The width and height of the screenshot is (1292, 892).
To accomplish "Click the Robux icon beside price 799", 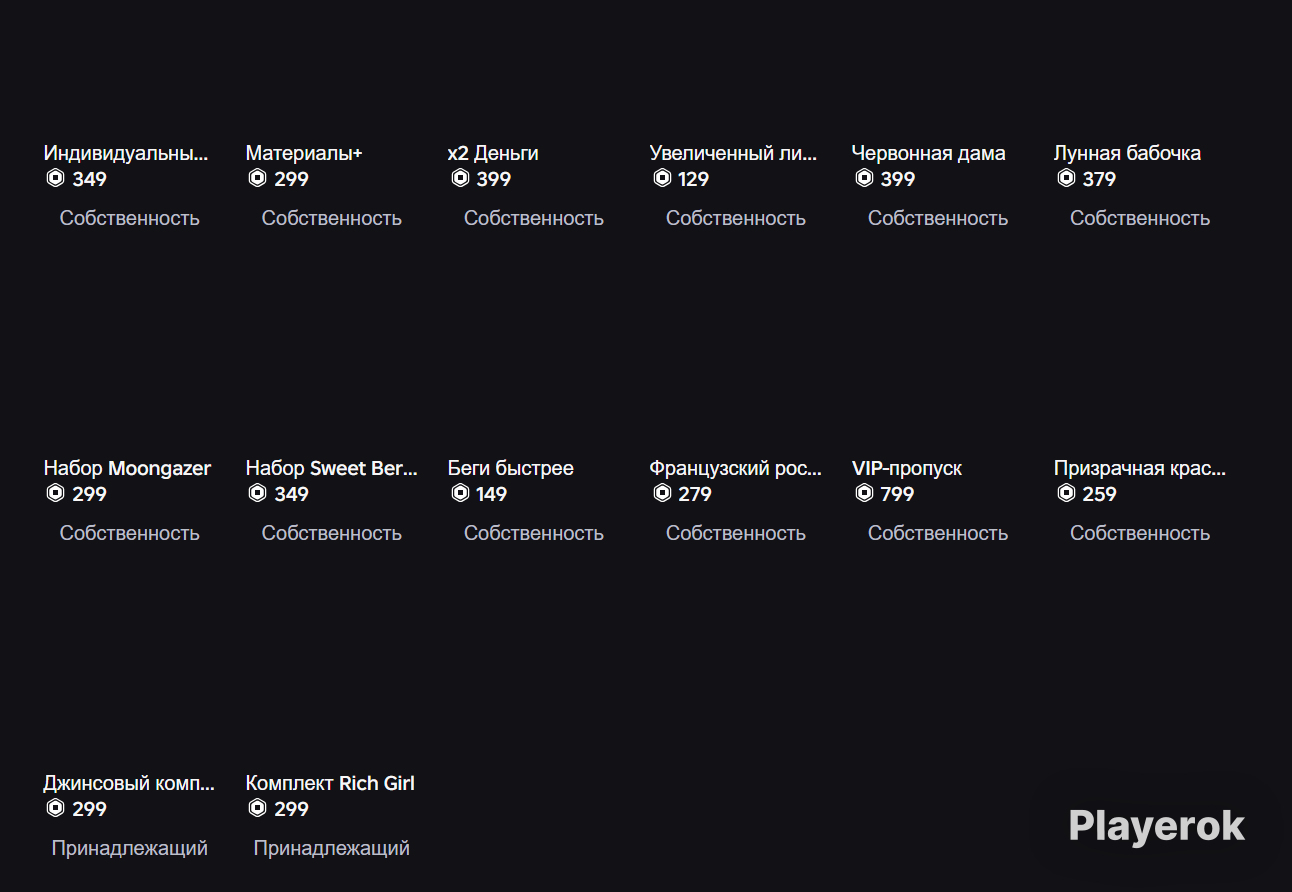I will pyautogui.click(x=864, y=493).
